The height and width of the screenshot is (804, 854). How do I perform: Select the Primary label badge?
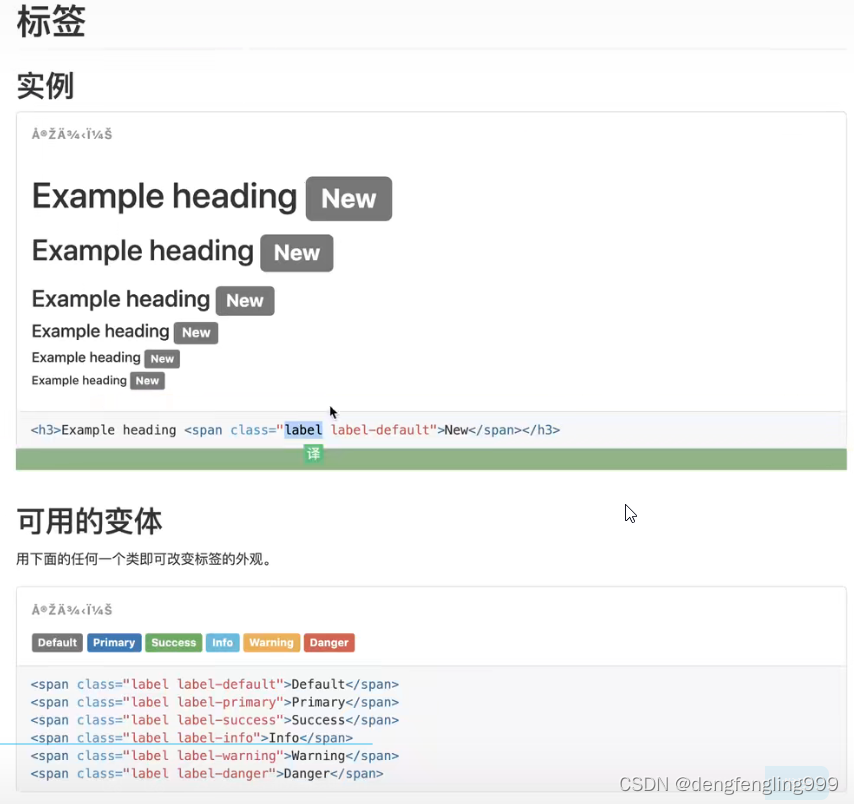(114, 642)
